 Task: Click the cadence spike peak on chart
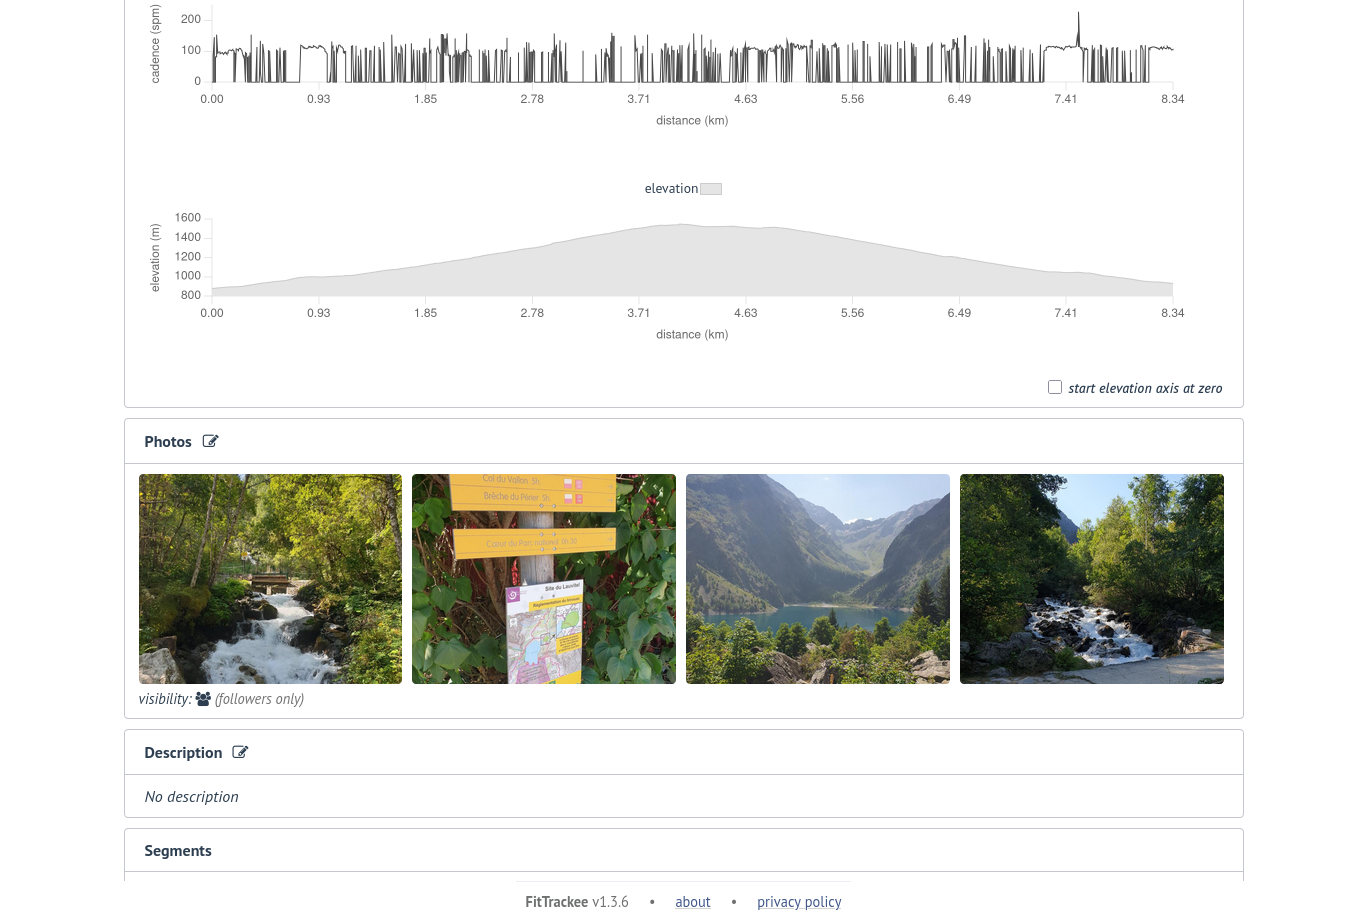click(x=1078, y=15)
